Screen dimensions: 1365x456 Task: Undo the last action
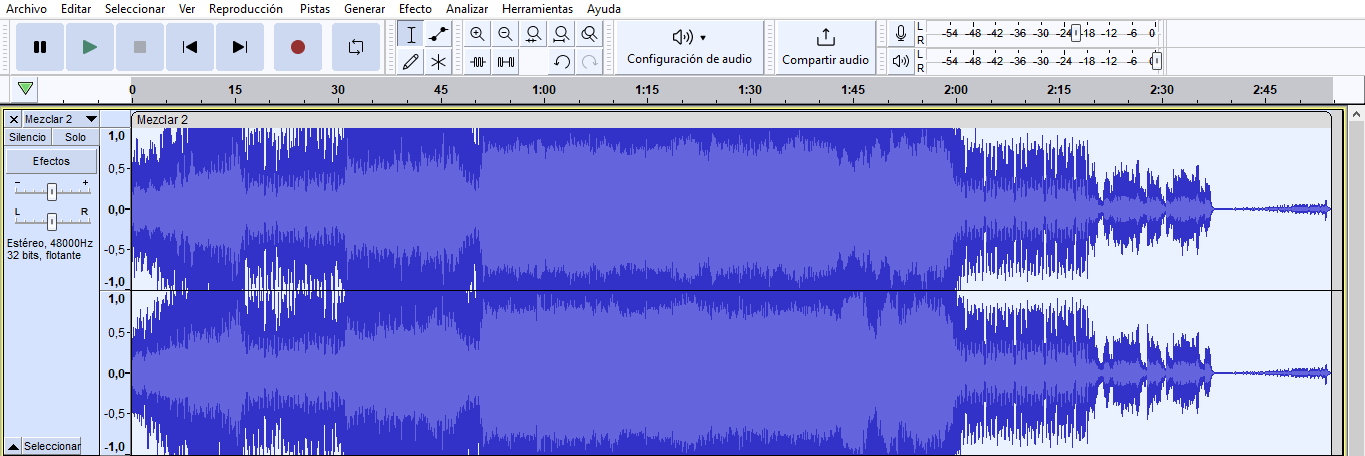pos(562,62)
